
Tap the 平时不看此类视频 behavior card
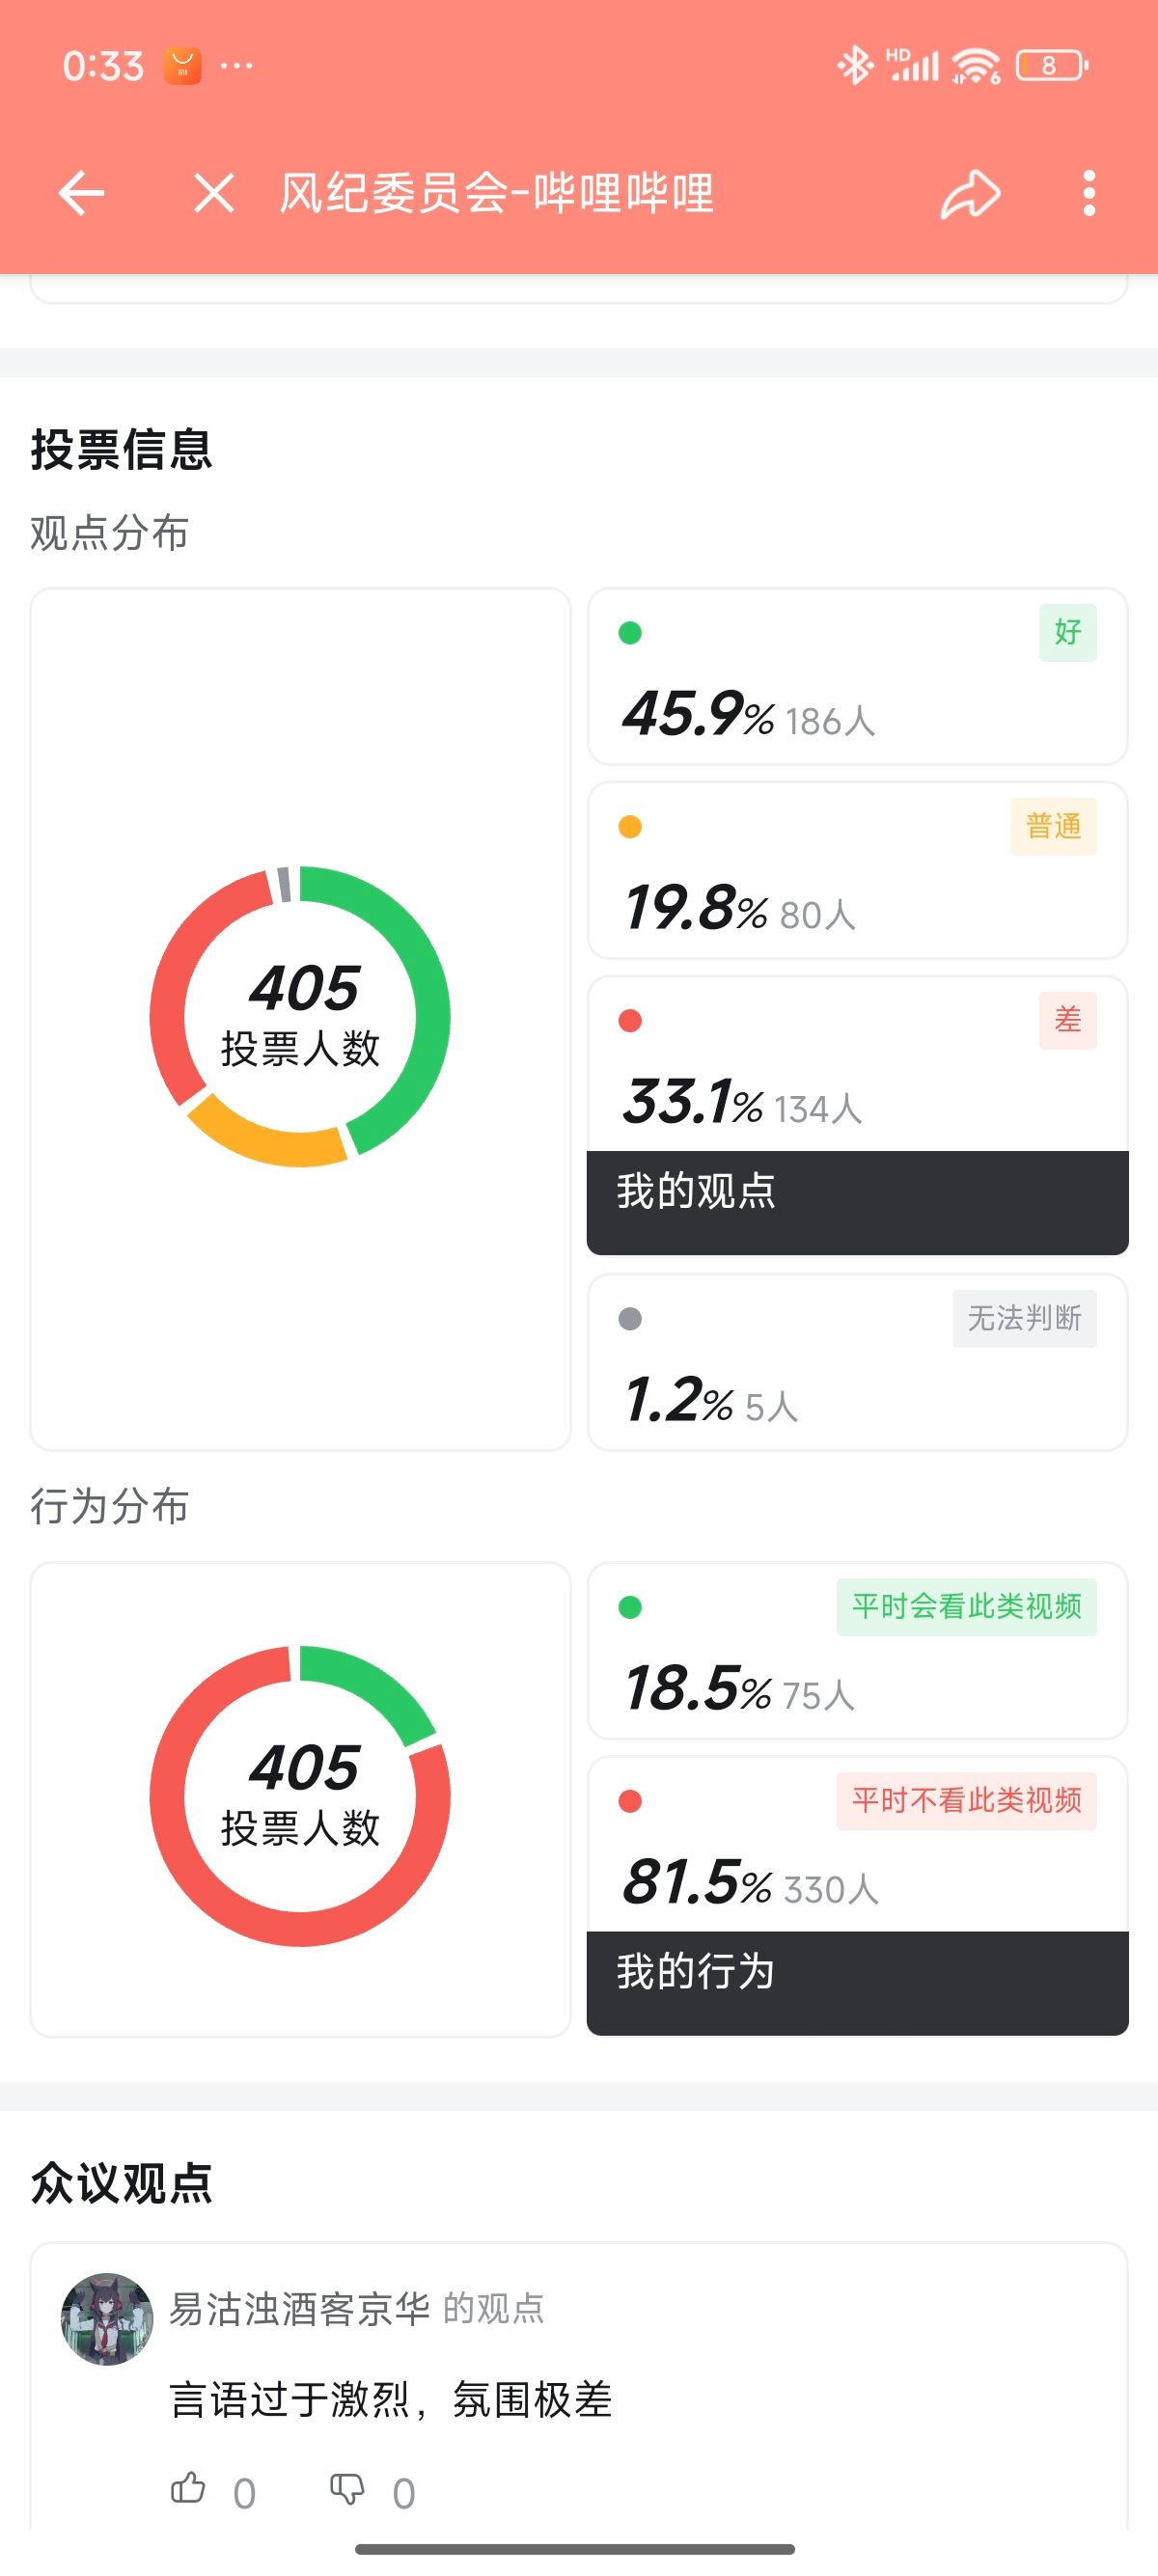857,1845
